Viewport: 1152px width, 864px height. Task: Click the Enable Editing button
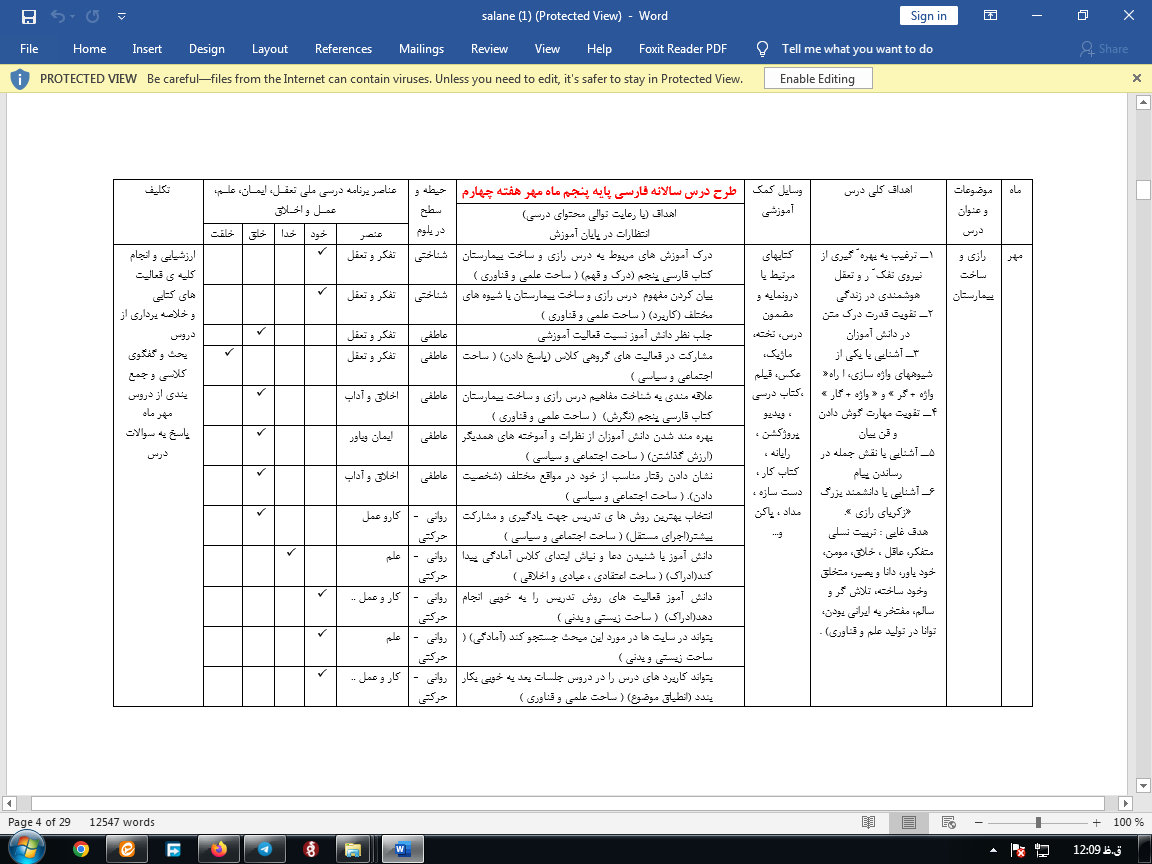[x=817, y=77]
